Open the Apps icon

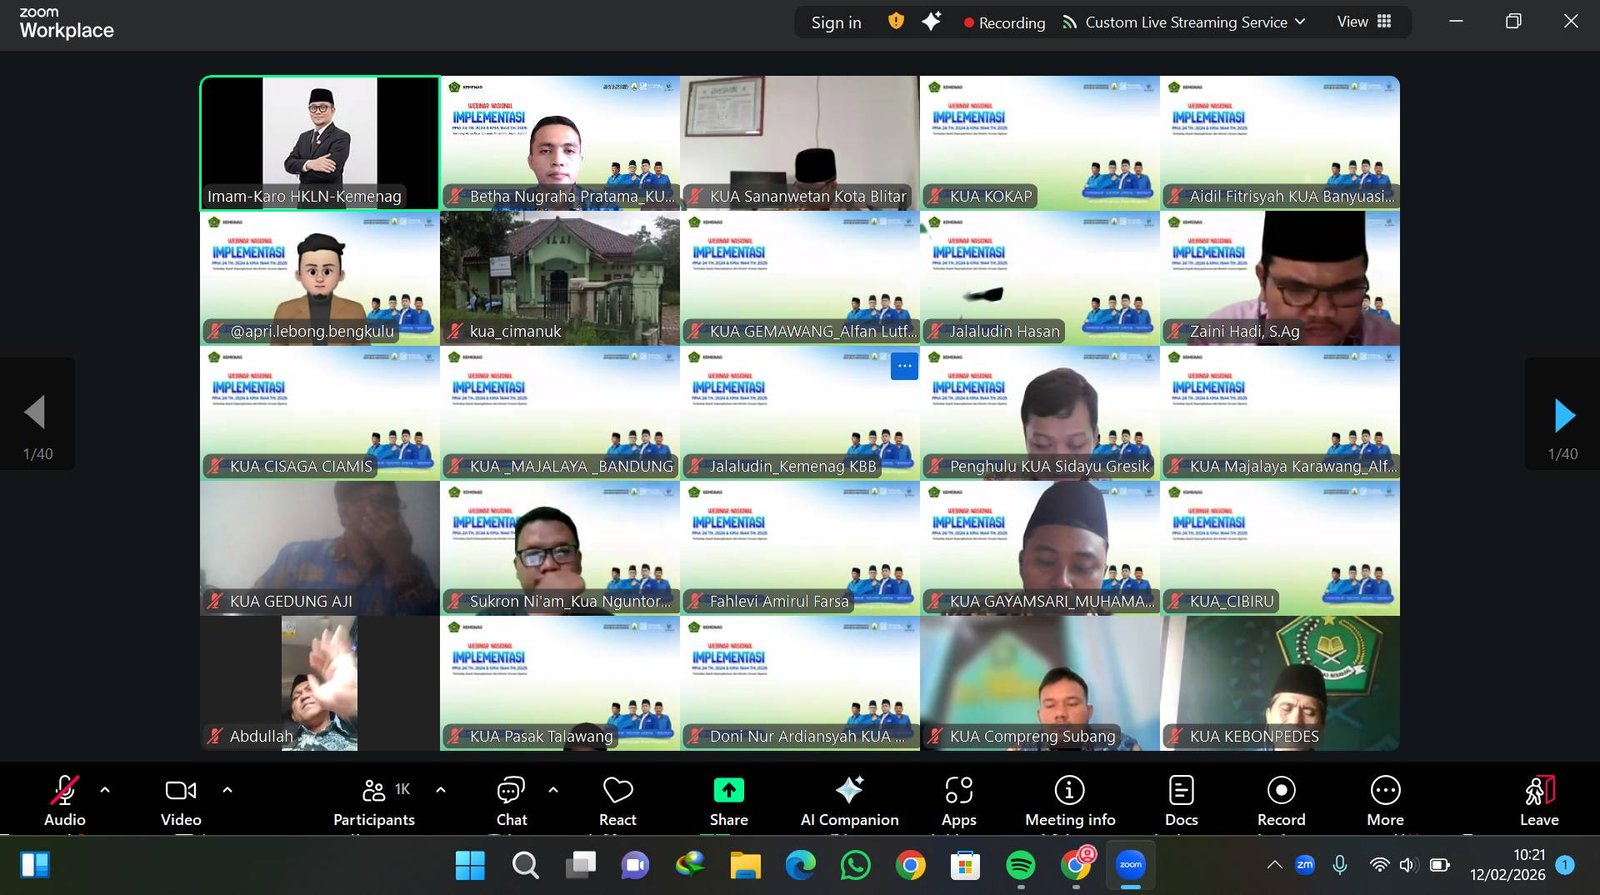[x=958, y=801]
